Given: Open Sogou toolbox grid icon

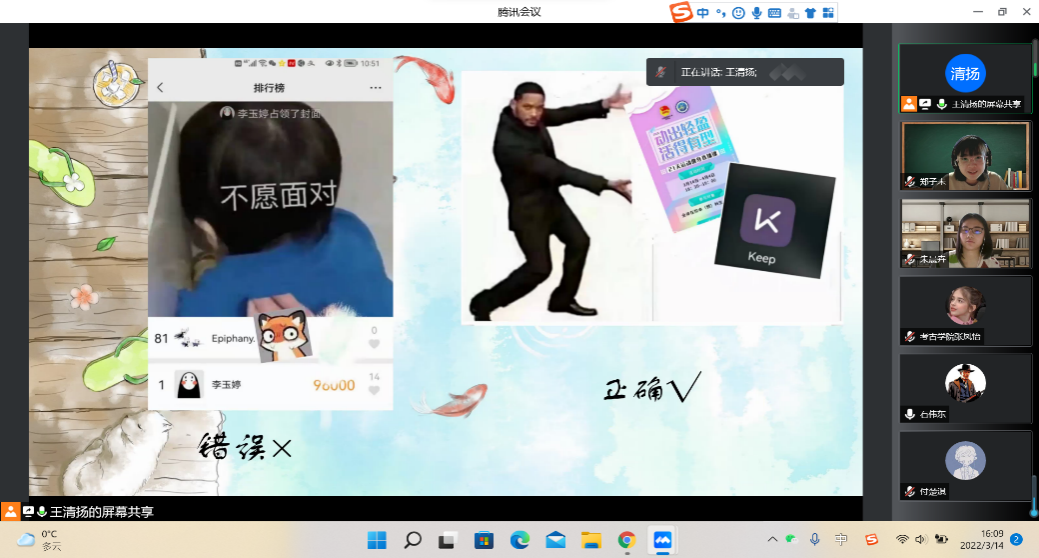Looking at the screenshot, I should (827, 13).
